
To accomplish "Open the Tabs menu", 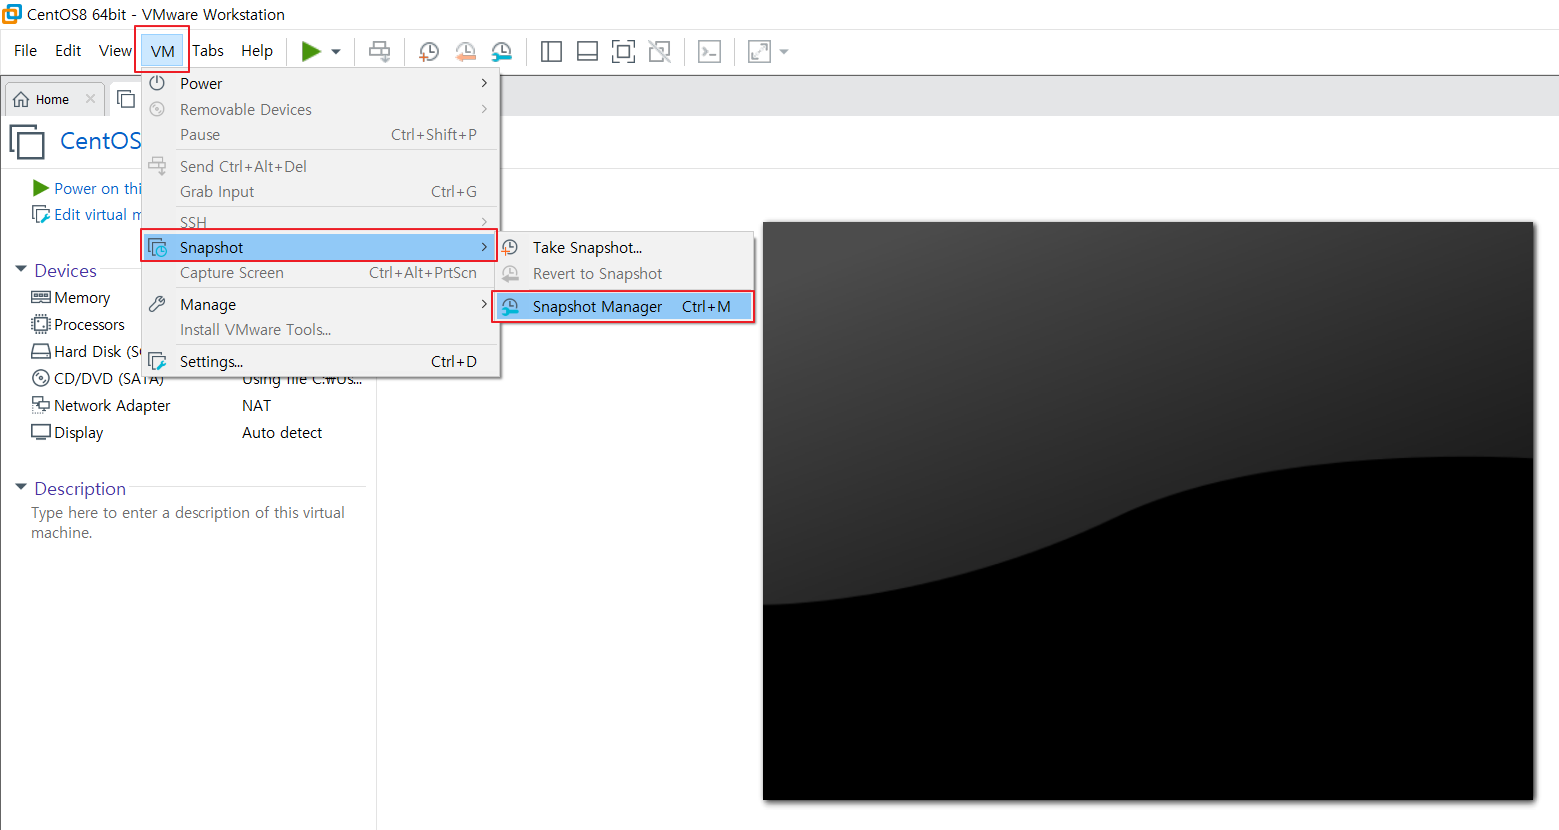I will pos(208,51).
